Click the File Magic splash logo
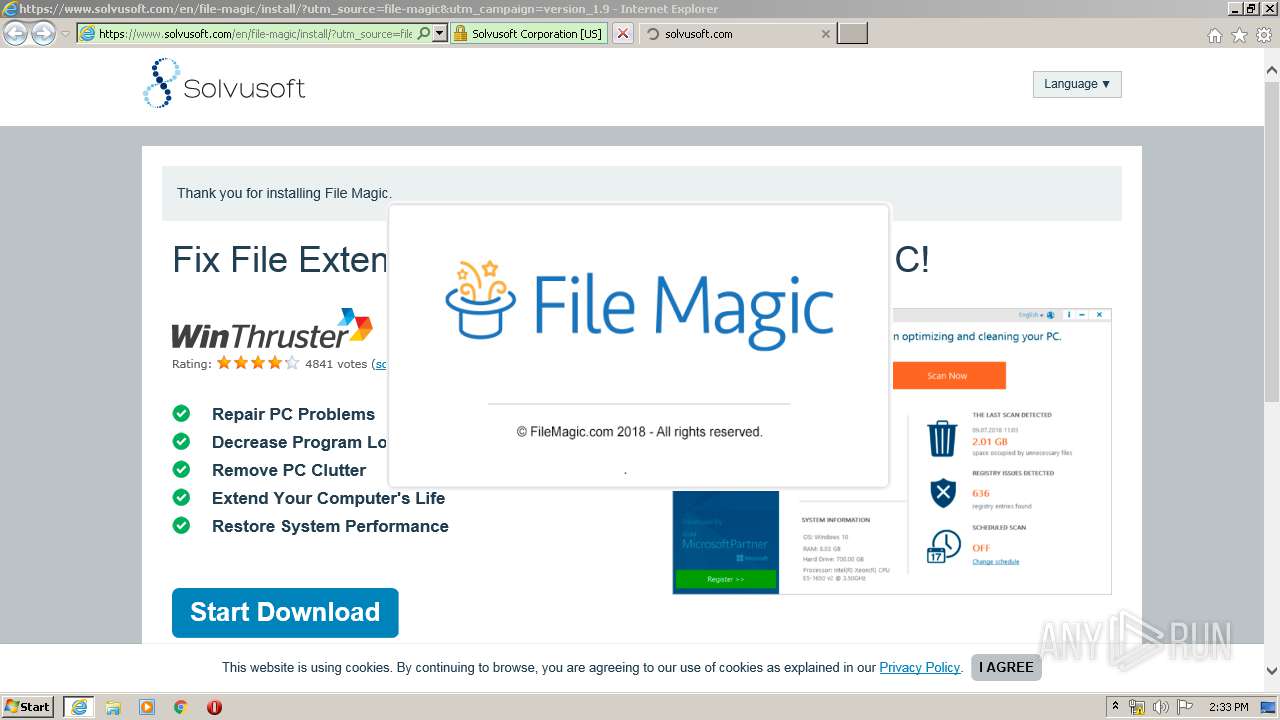 (639, 304)
